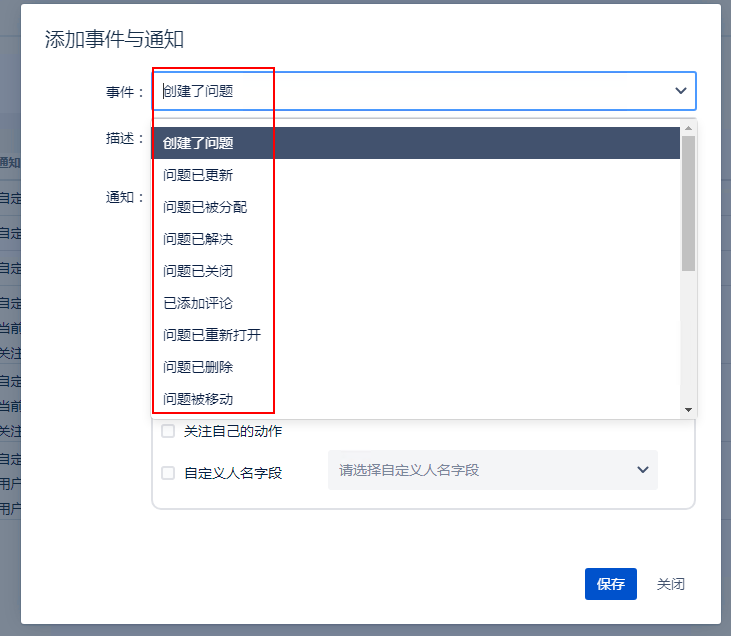This screenshot has height=636, width=731.
Task: Open the "请选择自定义人名字段" dropdown
Action: [480, 470]
